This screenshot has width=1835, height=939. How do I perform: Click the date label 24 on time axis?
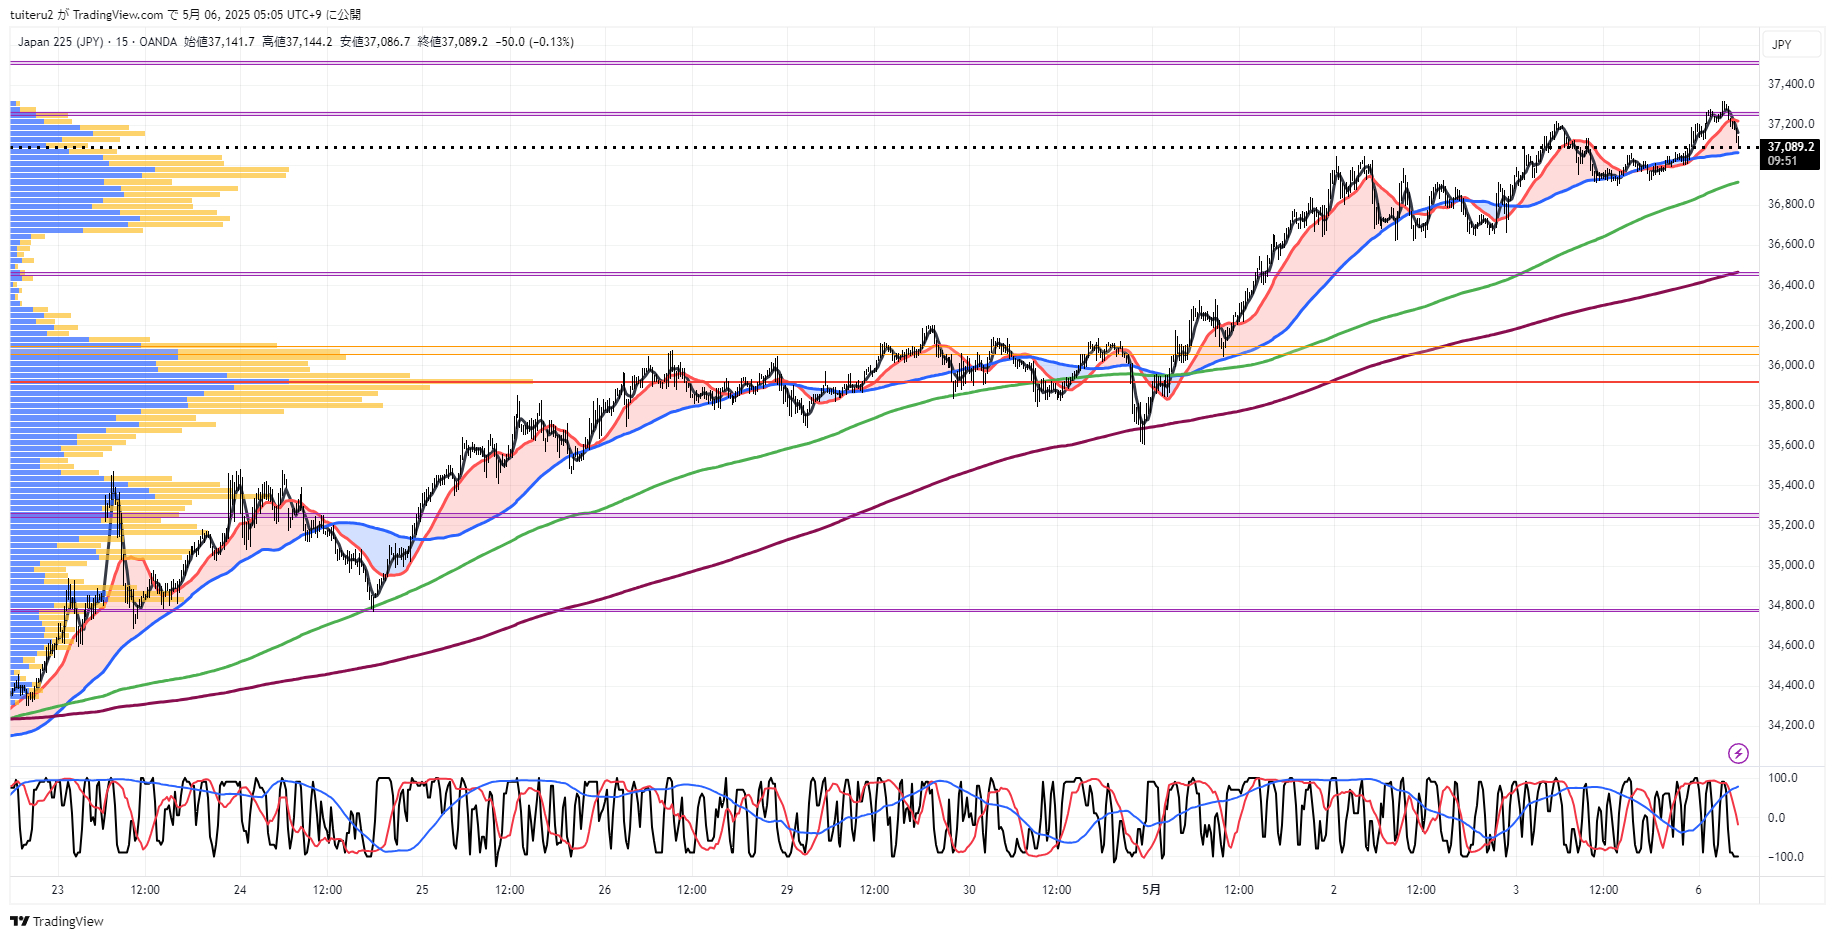coord(240,890)
